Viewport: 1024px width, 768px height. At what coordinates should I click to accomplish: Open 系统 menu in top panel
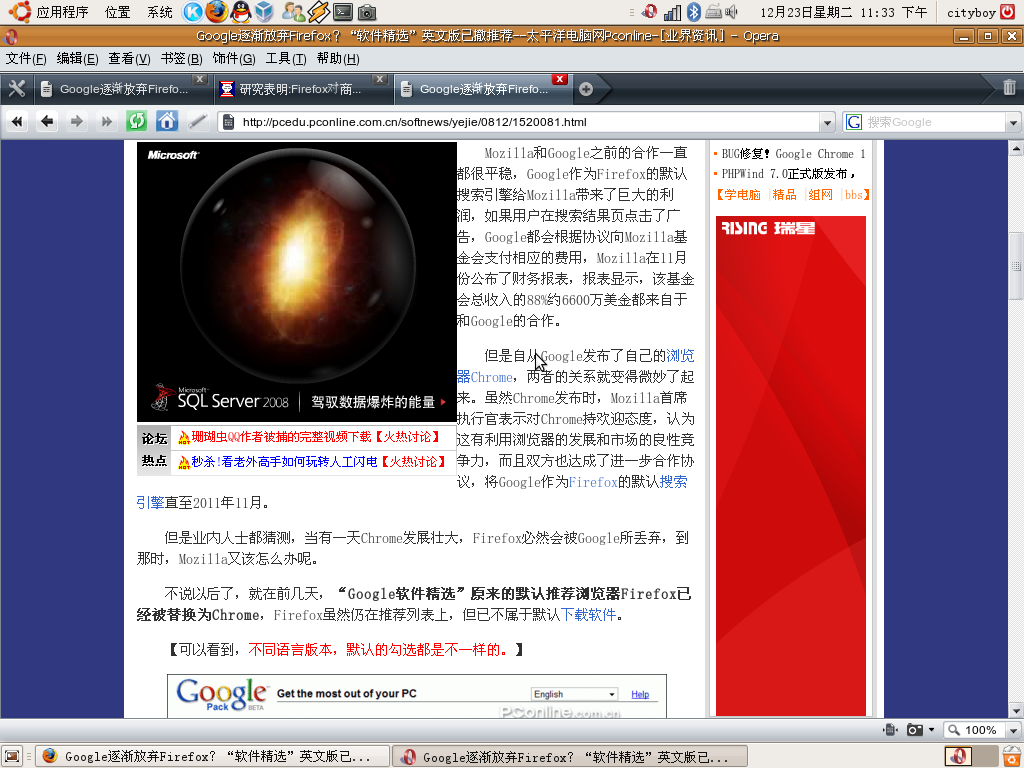(x=159, y=12)
